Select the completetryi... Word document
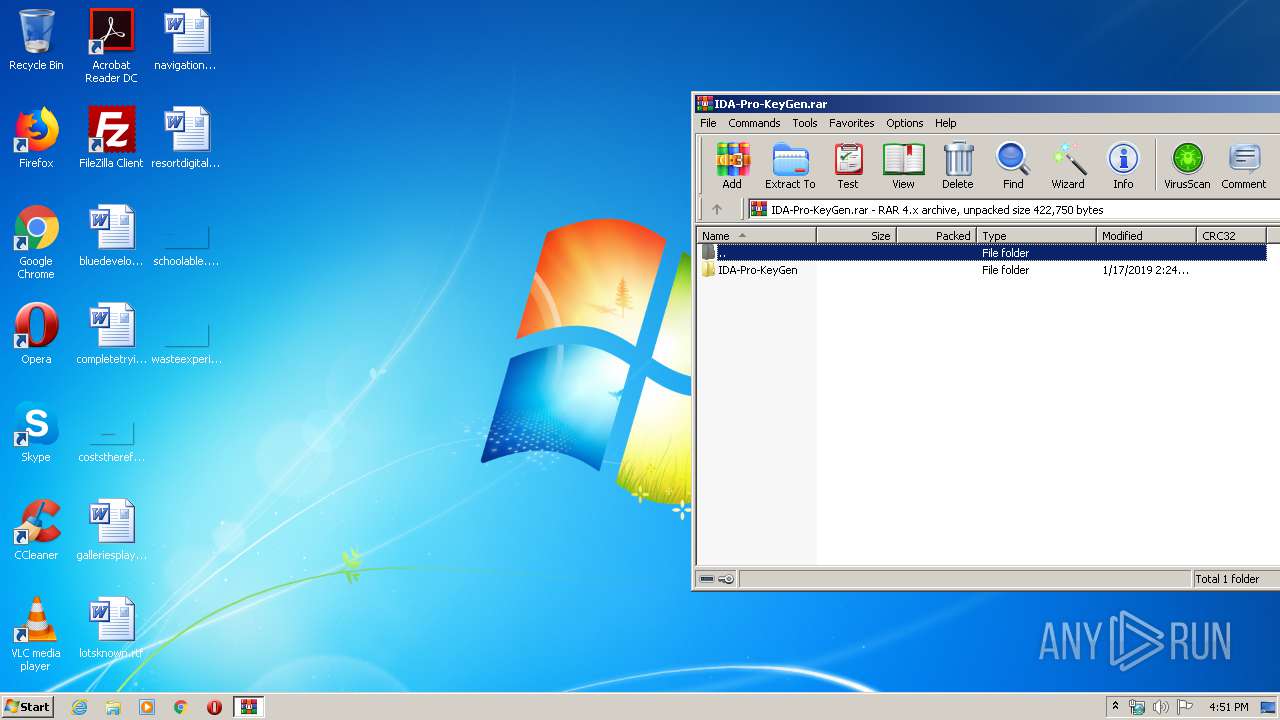Viewport: 1280px width, 720px height. [111, 334]
